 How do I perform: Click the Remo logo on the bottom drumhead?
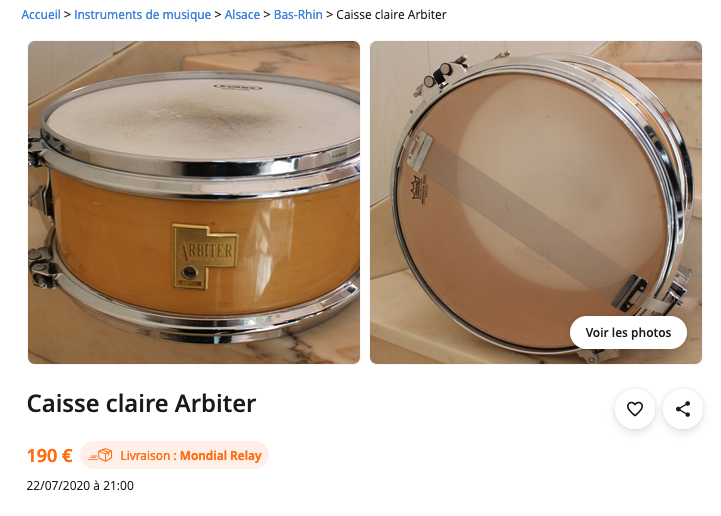coord(418,189)
